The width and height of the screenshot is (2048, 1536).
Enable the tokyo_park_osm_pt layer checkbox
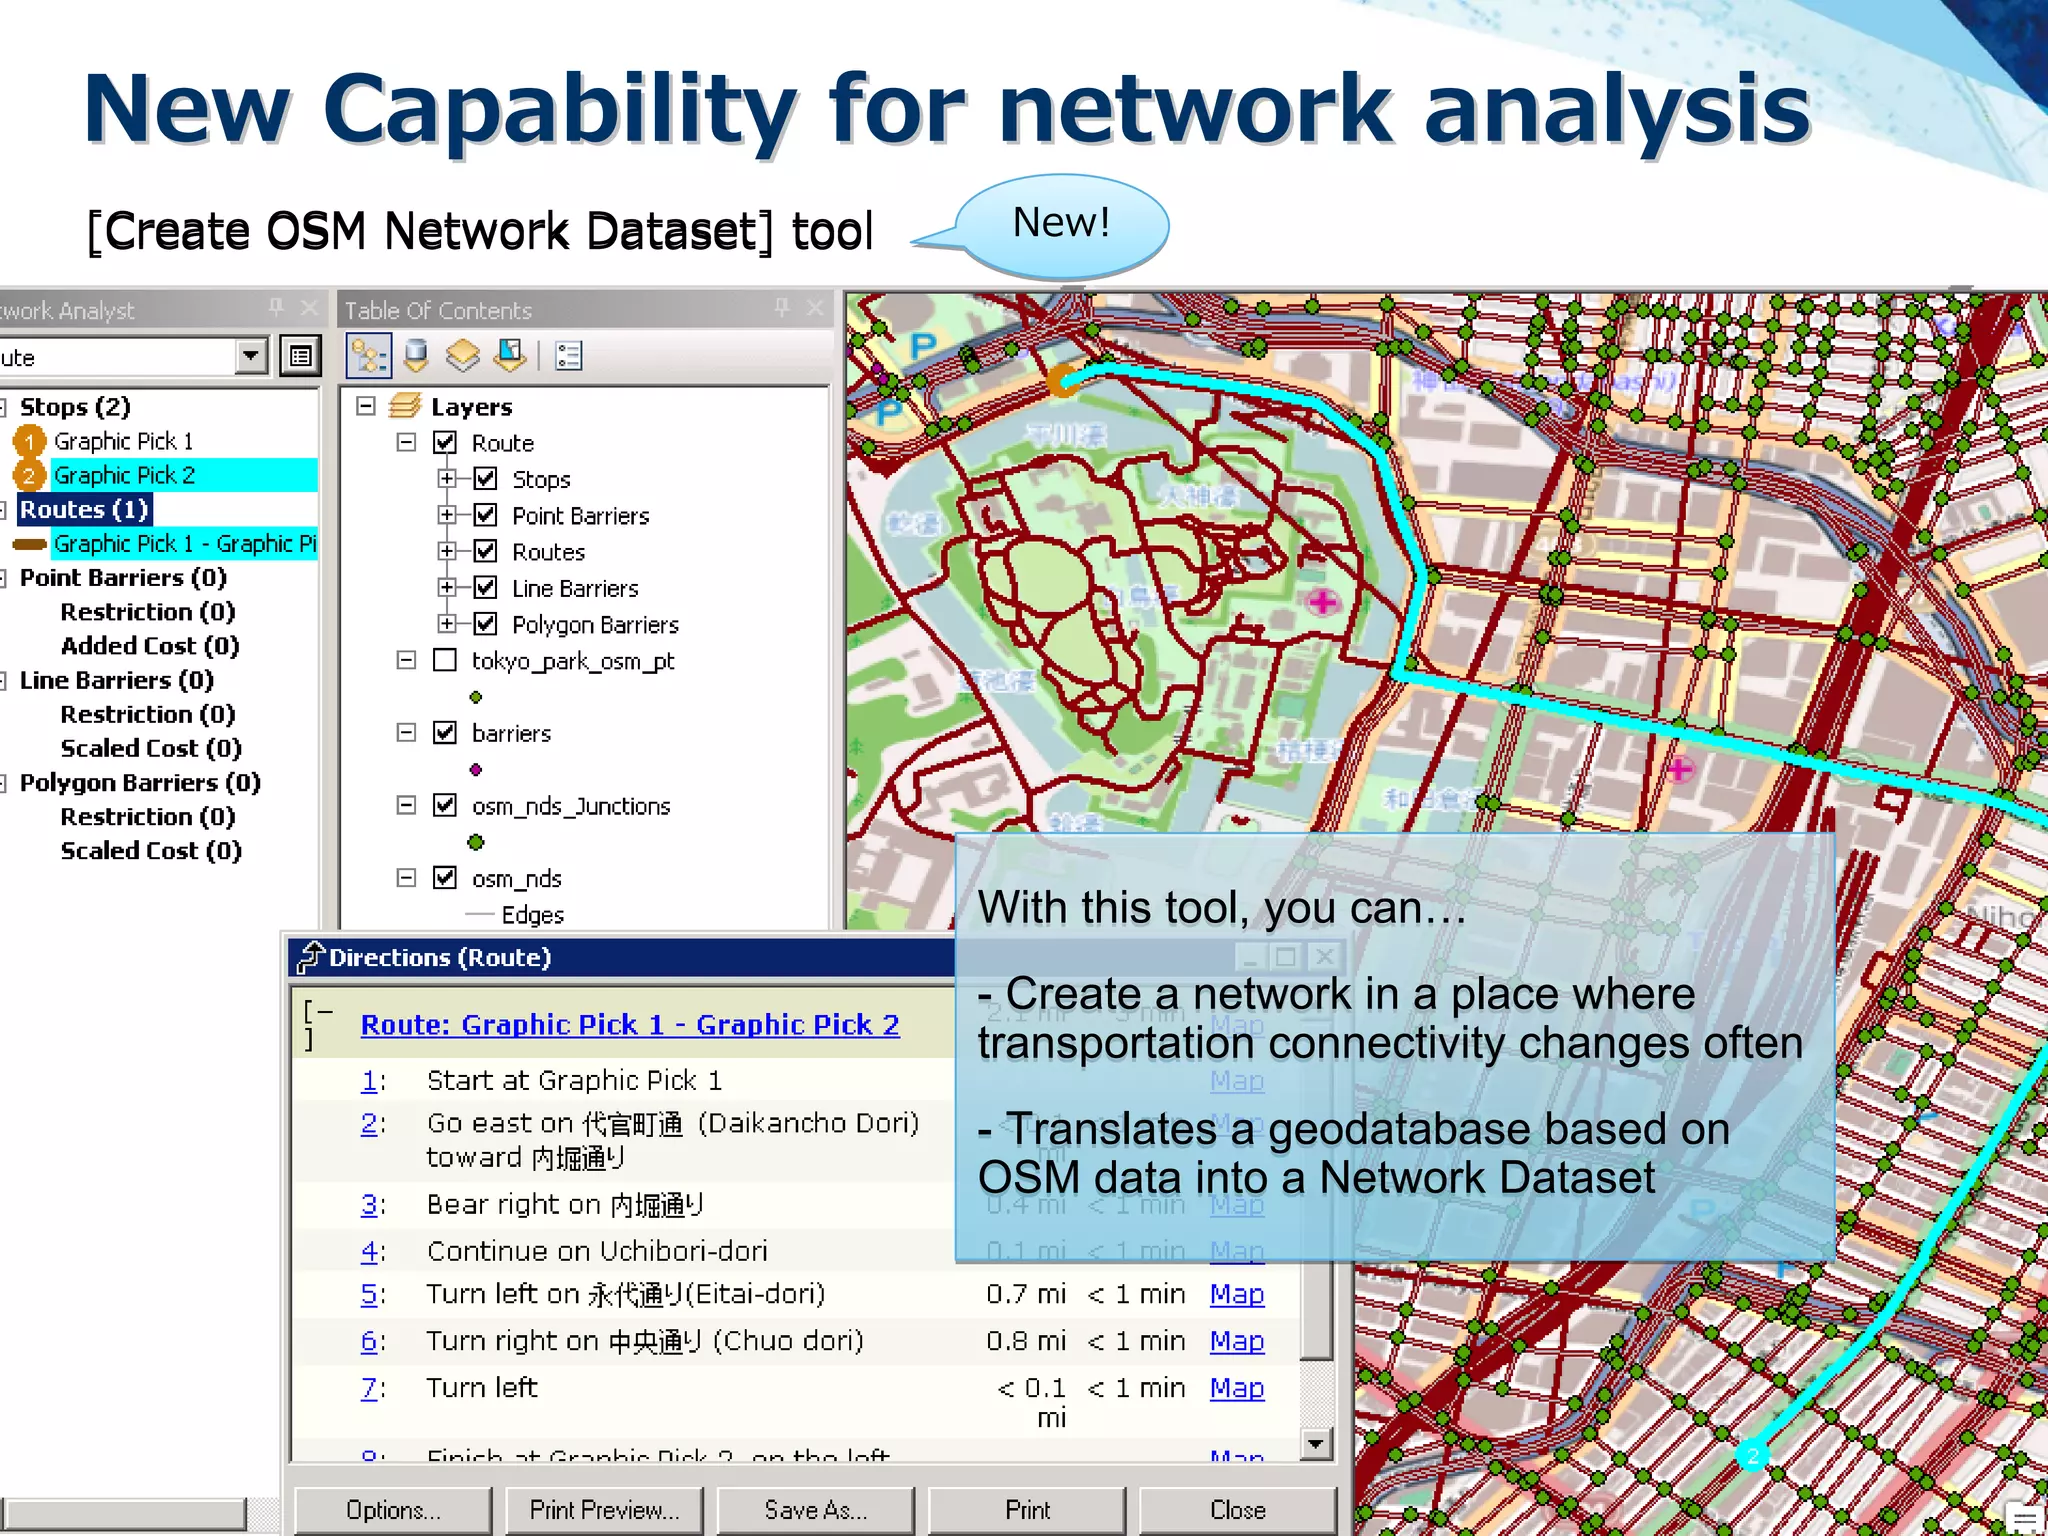(x=445, y=660)
